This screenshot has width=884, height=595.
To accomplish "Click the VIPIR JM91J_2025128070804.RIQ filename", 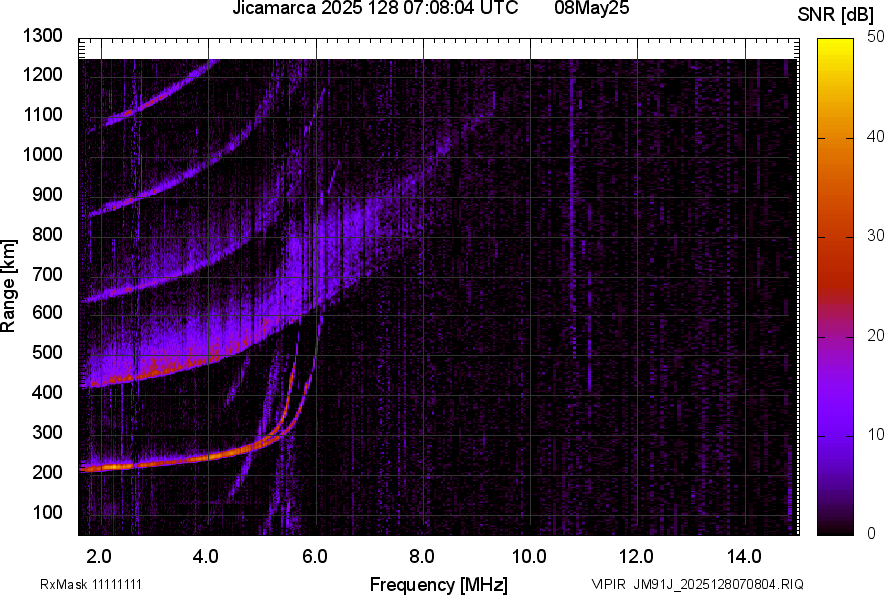I will tap(697, 584).
